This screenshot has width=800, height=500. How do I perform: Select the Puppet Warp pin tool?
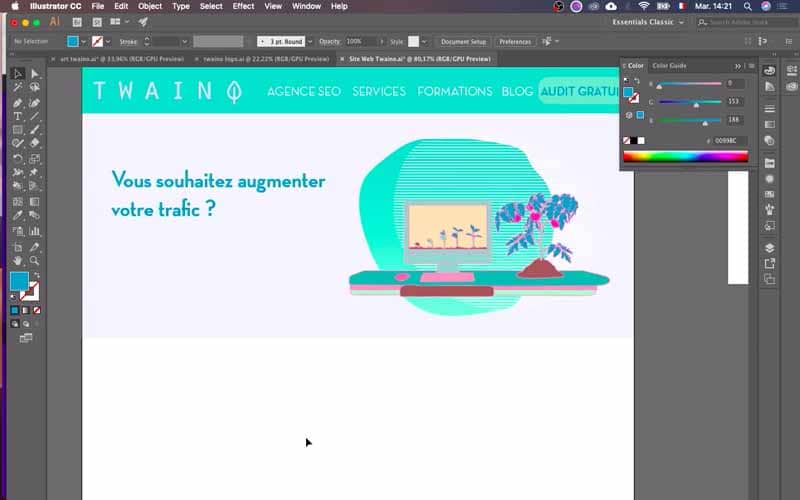[x=34, y=172]
